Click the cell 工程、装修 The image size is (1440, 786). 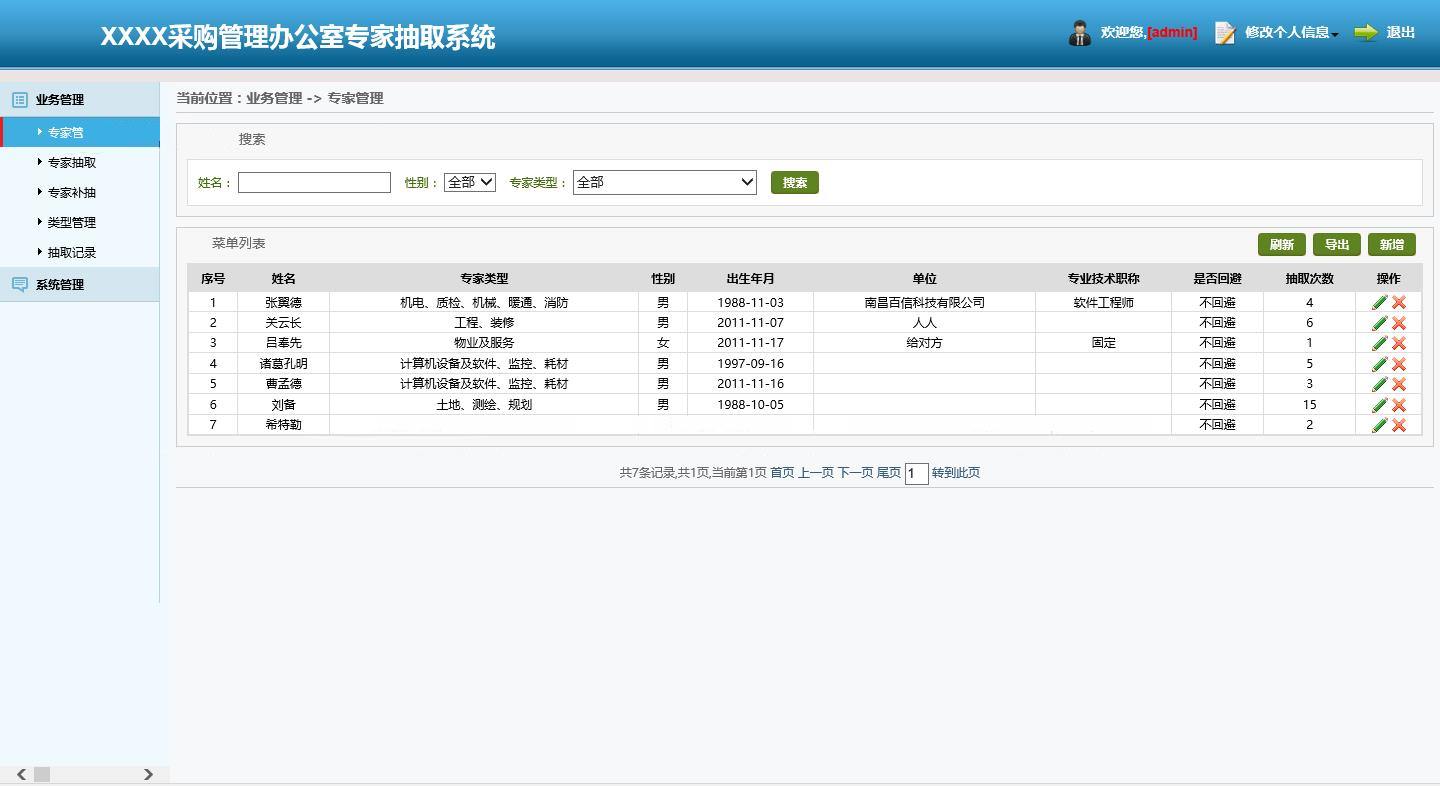[x=484, y=323]
